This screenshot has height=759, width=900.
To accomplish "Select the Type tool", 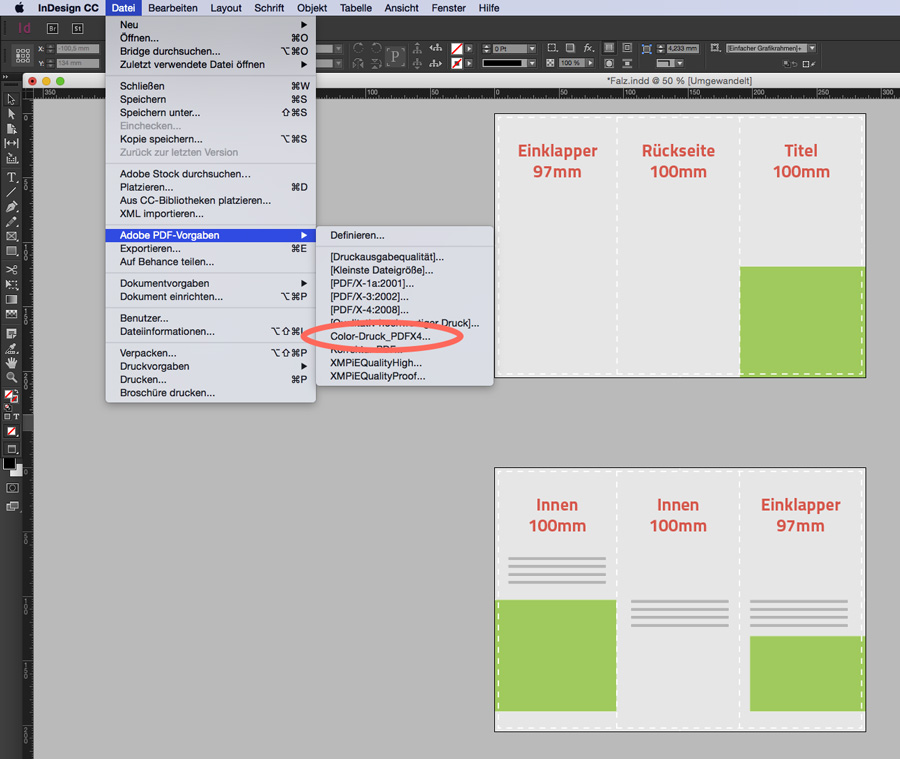I will click(11, 177).
